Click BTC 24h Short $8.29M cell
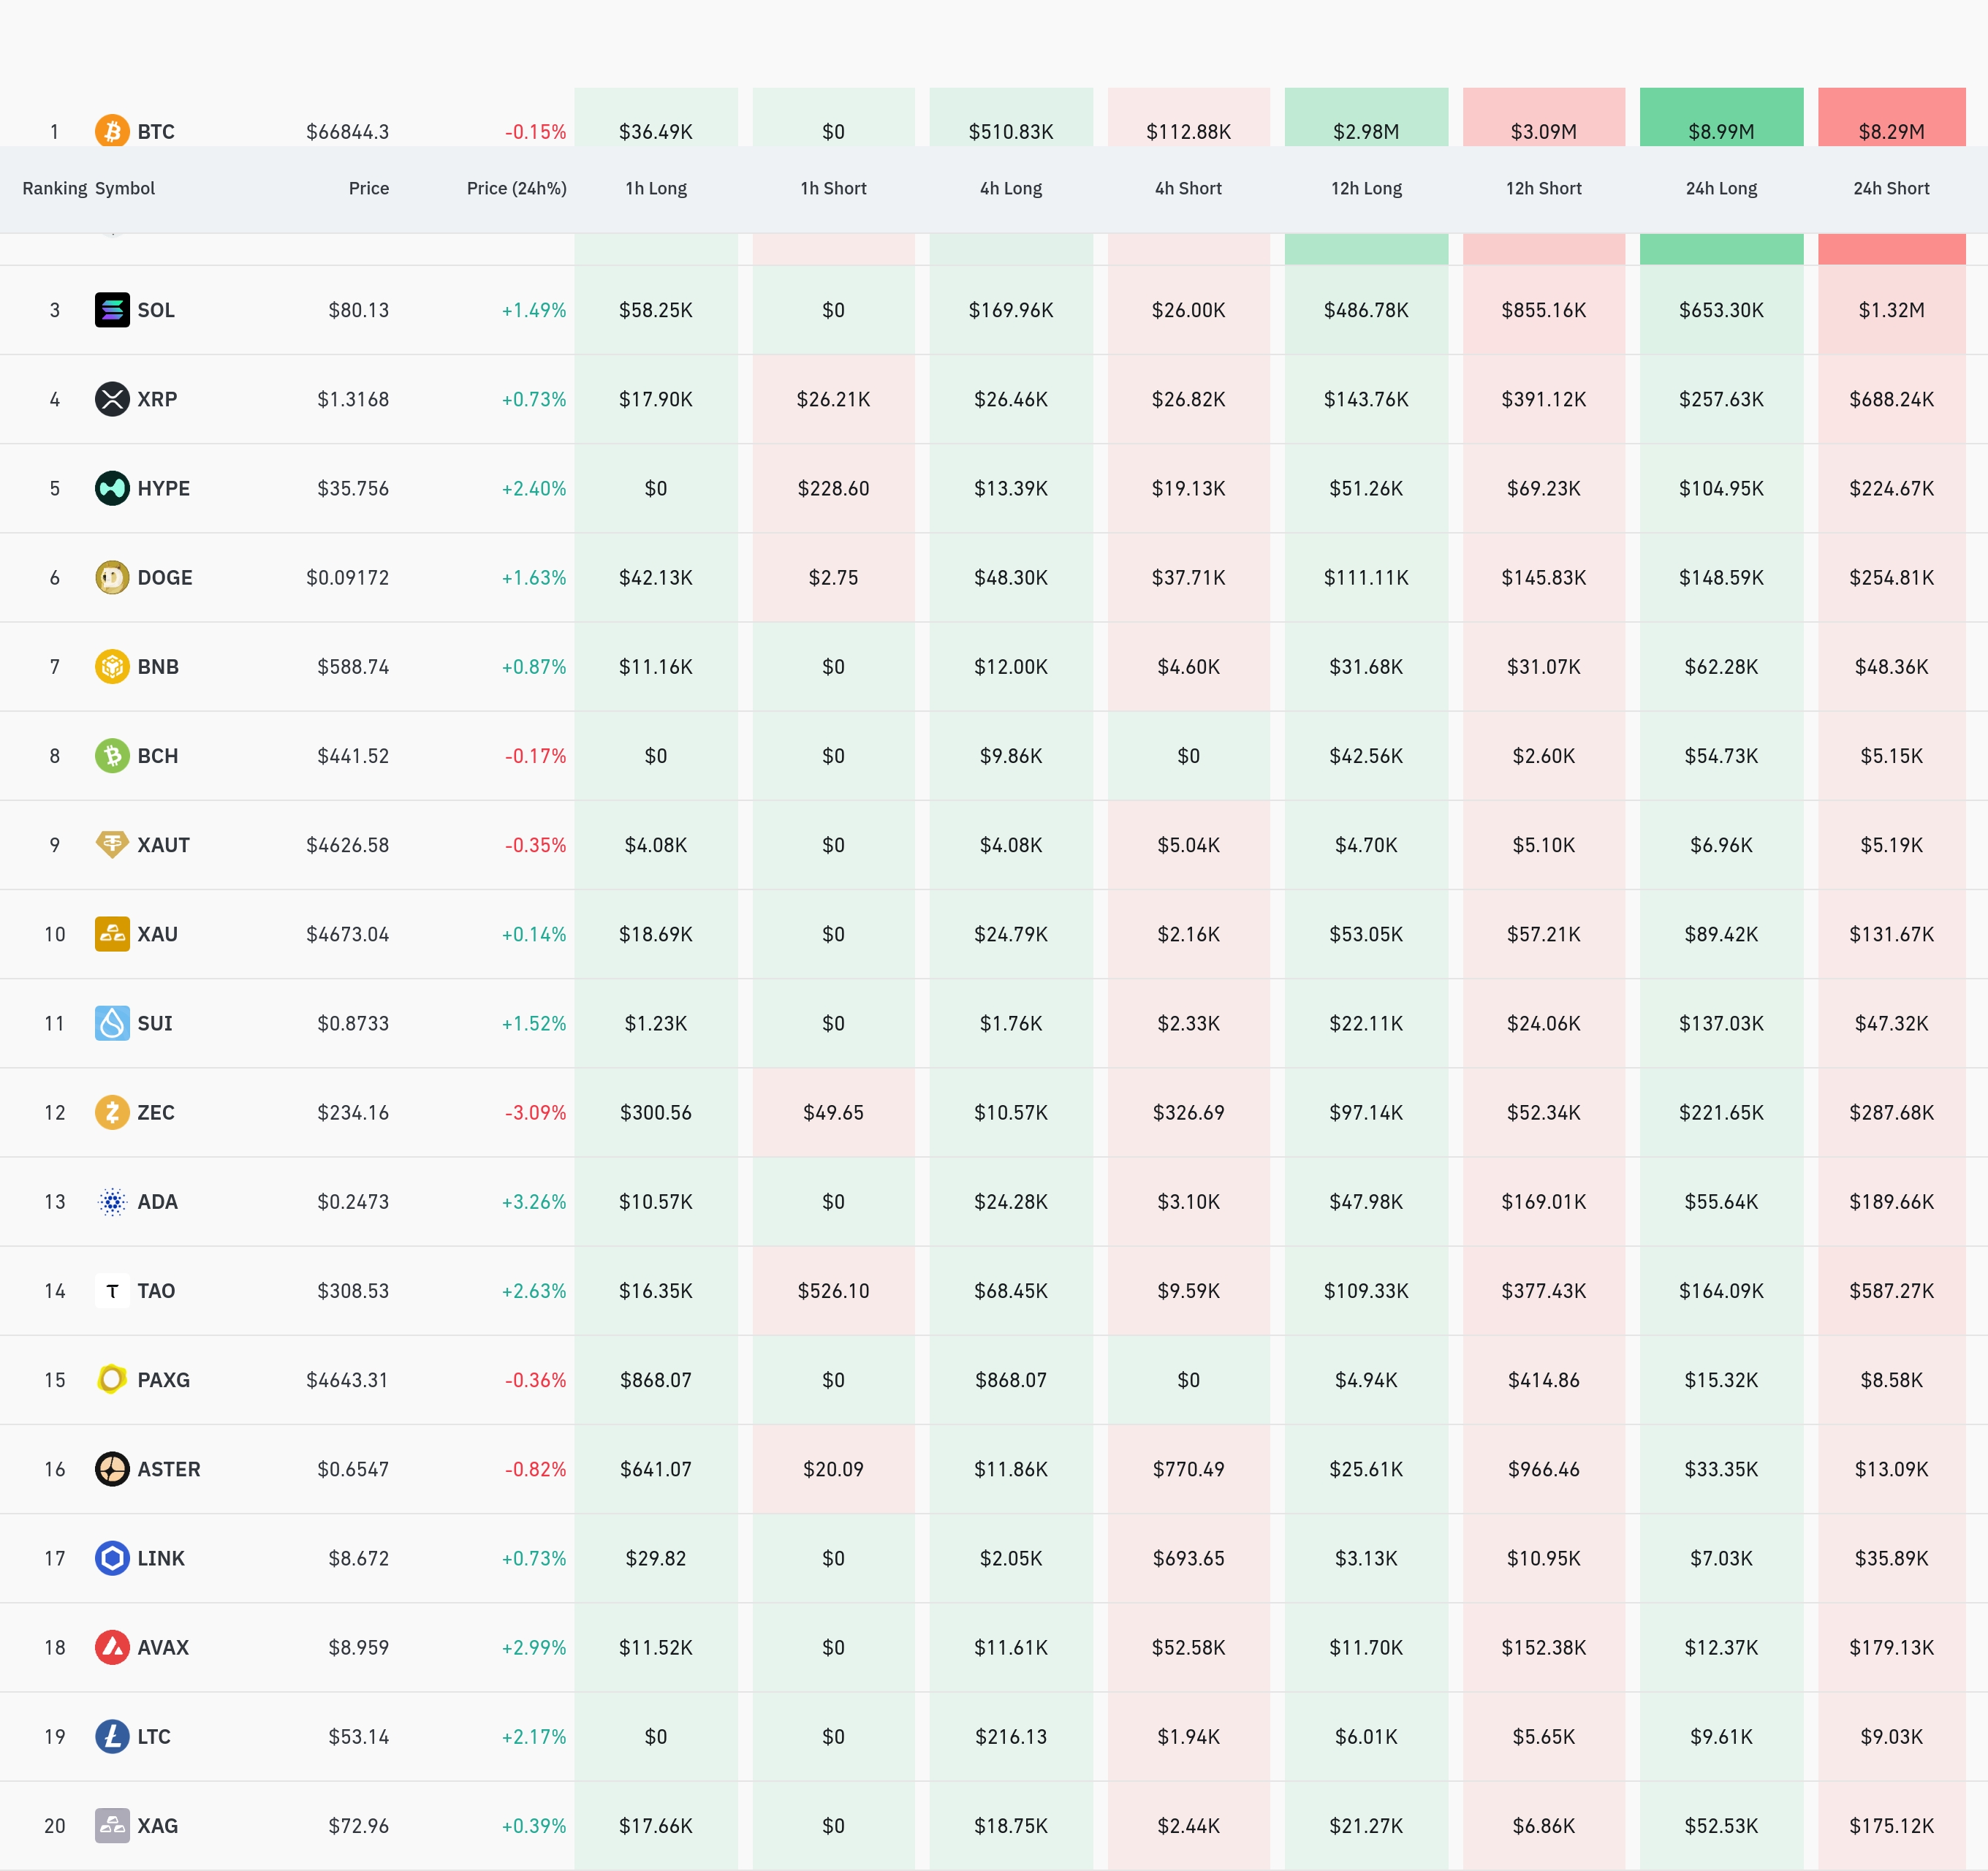Viewport: 1988px width, 1871px height. [1890, 131]
